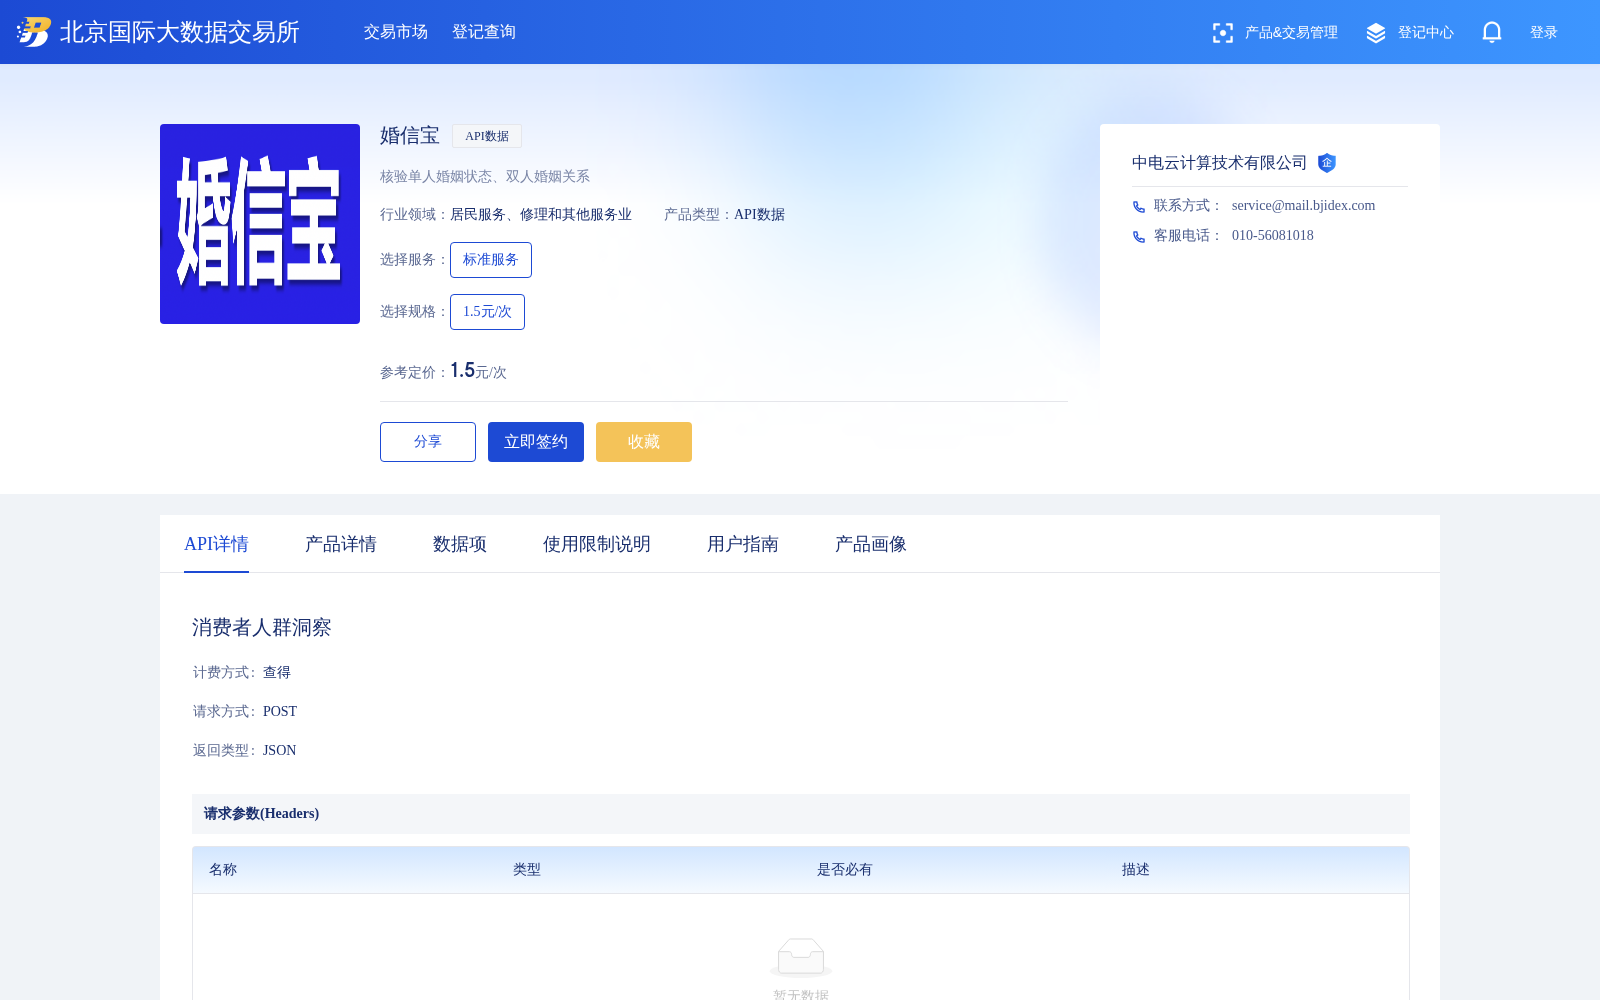Click the phone number 010-56081018
The height and width of the screenshot is (1000, 1600).
pyautogui.click(x=1273, y=236)
